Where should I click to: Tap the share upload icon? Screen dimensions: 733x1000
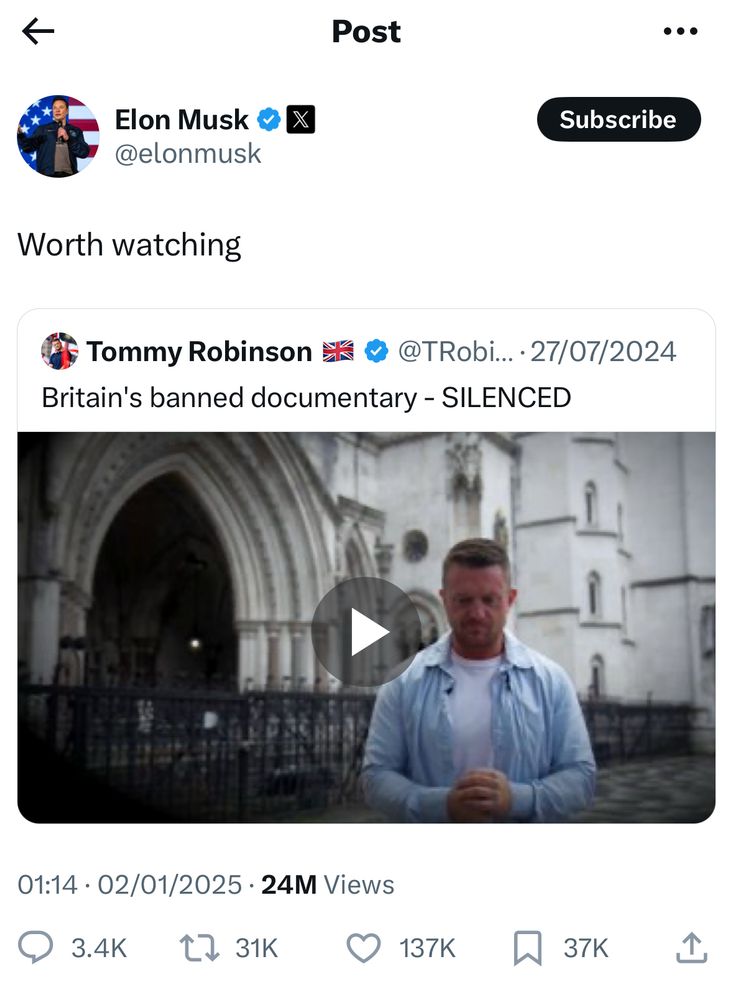pos(691,947)
